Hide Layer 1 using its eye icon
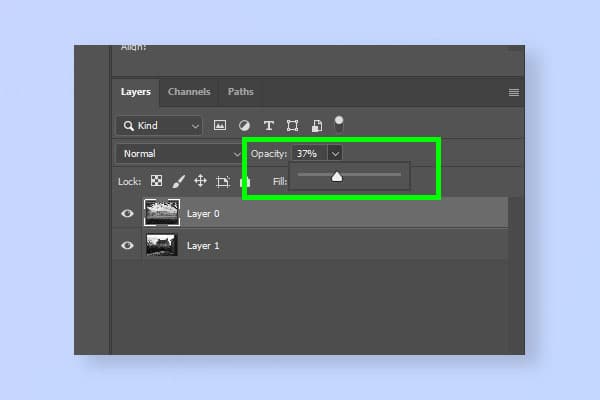The height and width of the screenshot is (400, 600). (128, 245)
